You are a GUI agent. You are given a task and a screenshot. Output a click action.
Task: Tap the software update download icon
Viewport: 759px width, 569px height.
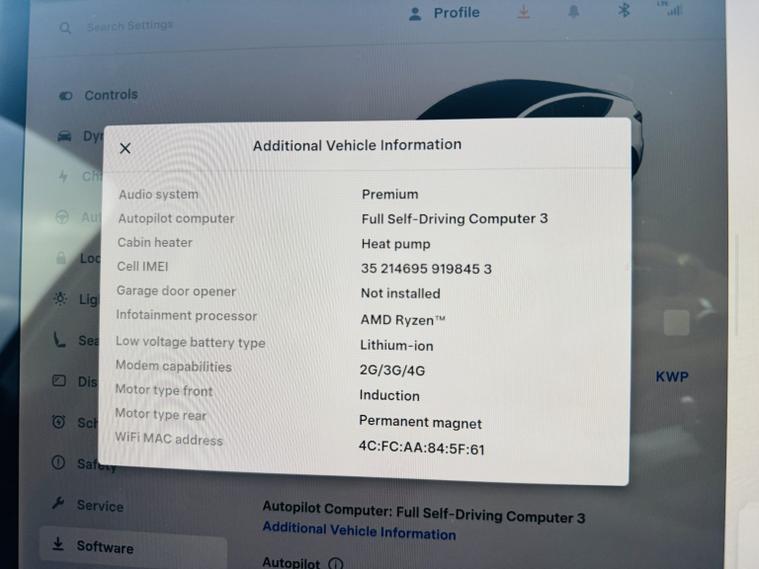coord(524,13)
